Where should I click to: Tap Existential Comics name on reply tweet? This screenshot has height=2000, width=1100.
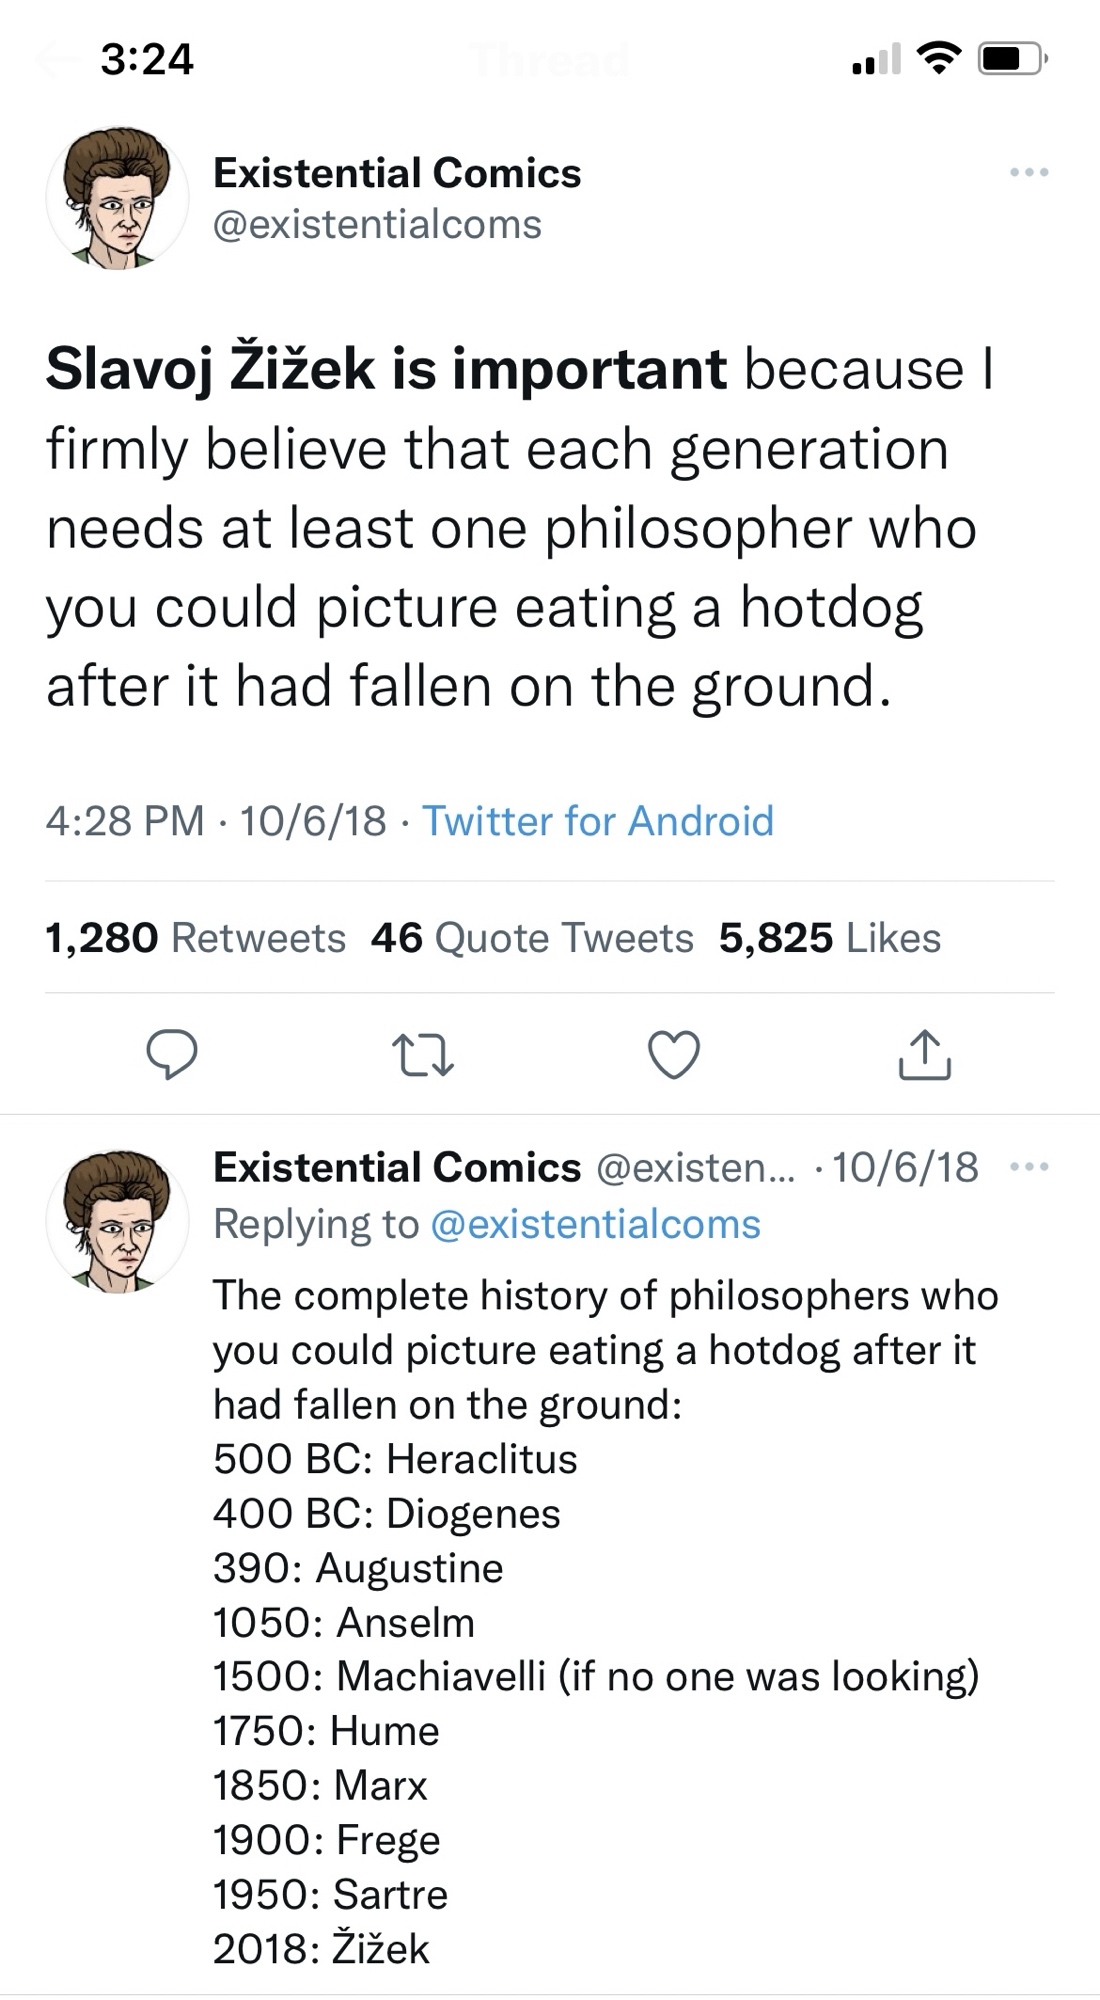point(397,1167)
